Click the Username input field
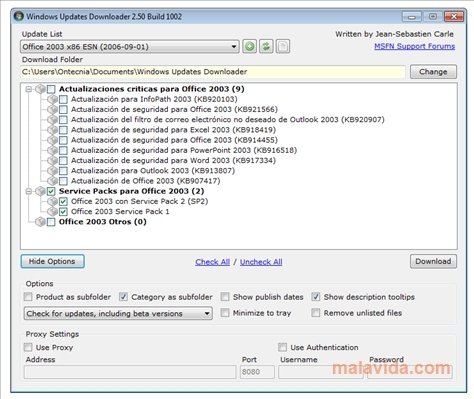 pyautogui.click(x=321, y=372)
